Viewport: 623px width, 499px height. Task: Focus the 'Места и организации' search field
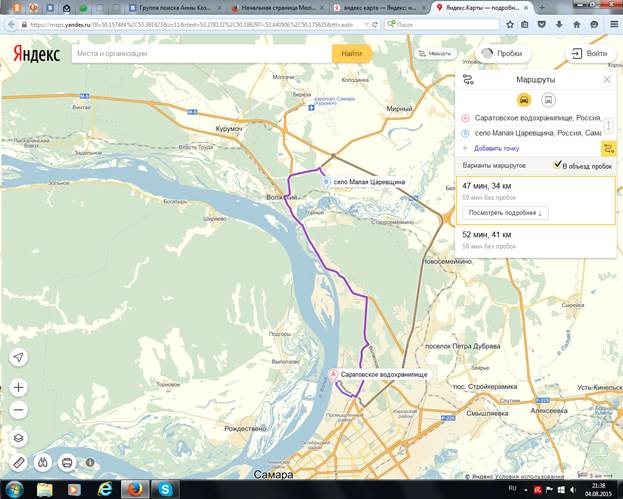(x=202, y=53)
